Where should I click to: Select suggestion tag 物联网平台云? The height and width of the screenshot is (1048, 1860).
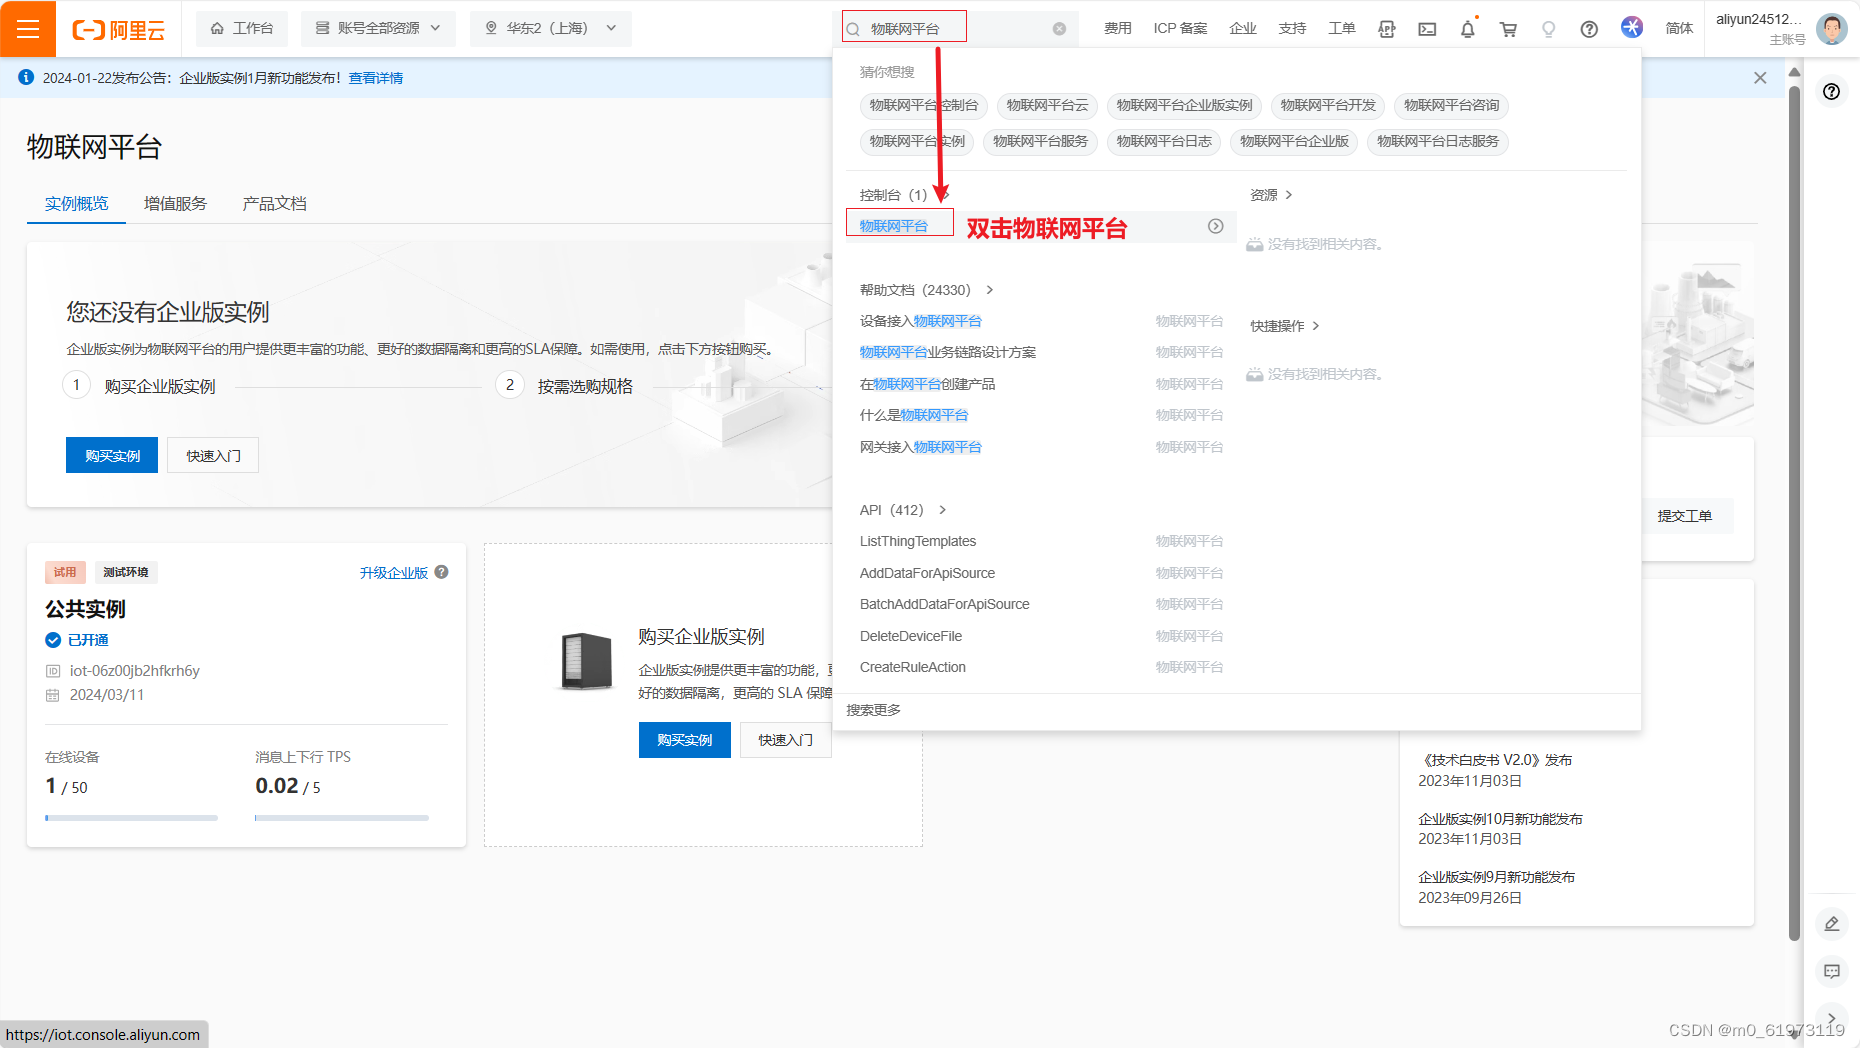[1047, 105]
